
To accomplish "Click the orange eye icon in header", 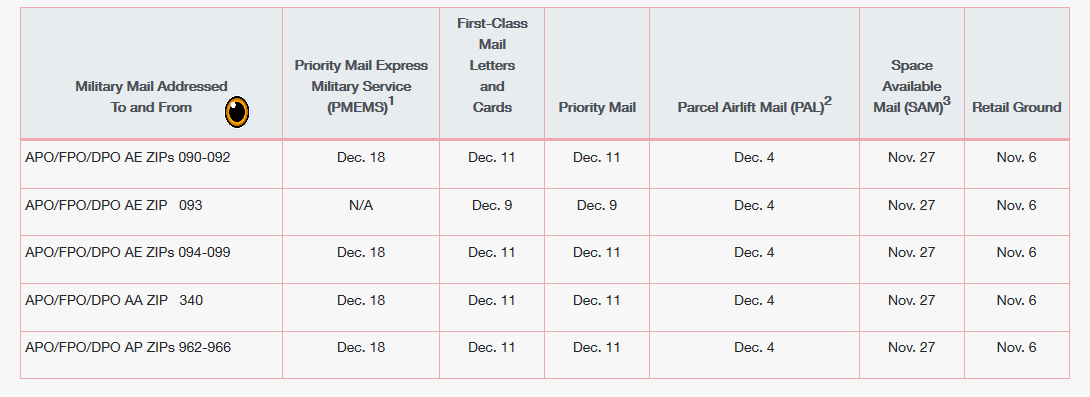I will 237,112.
